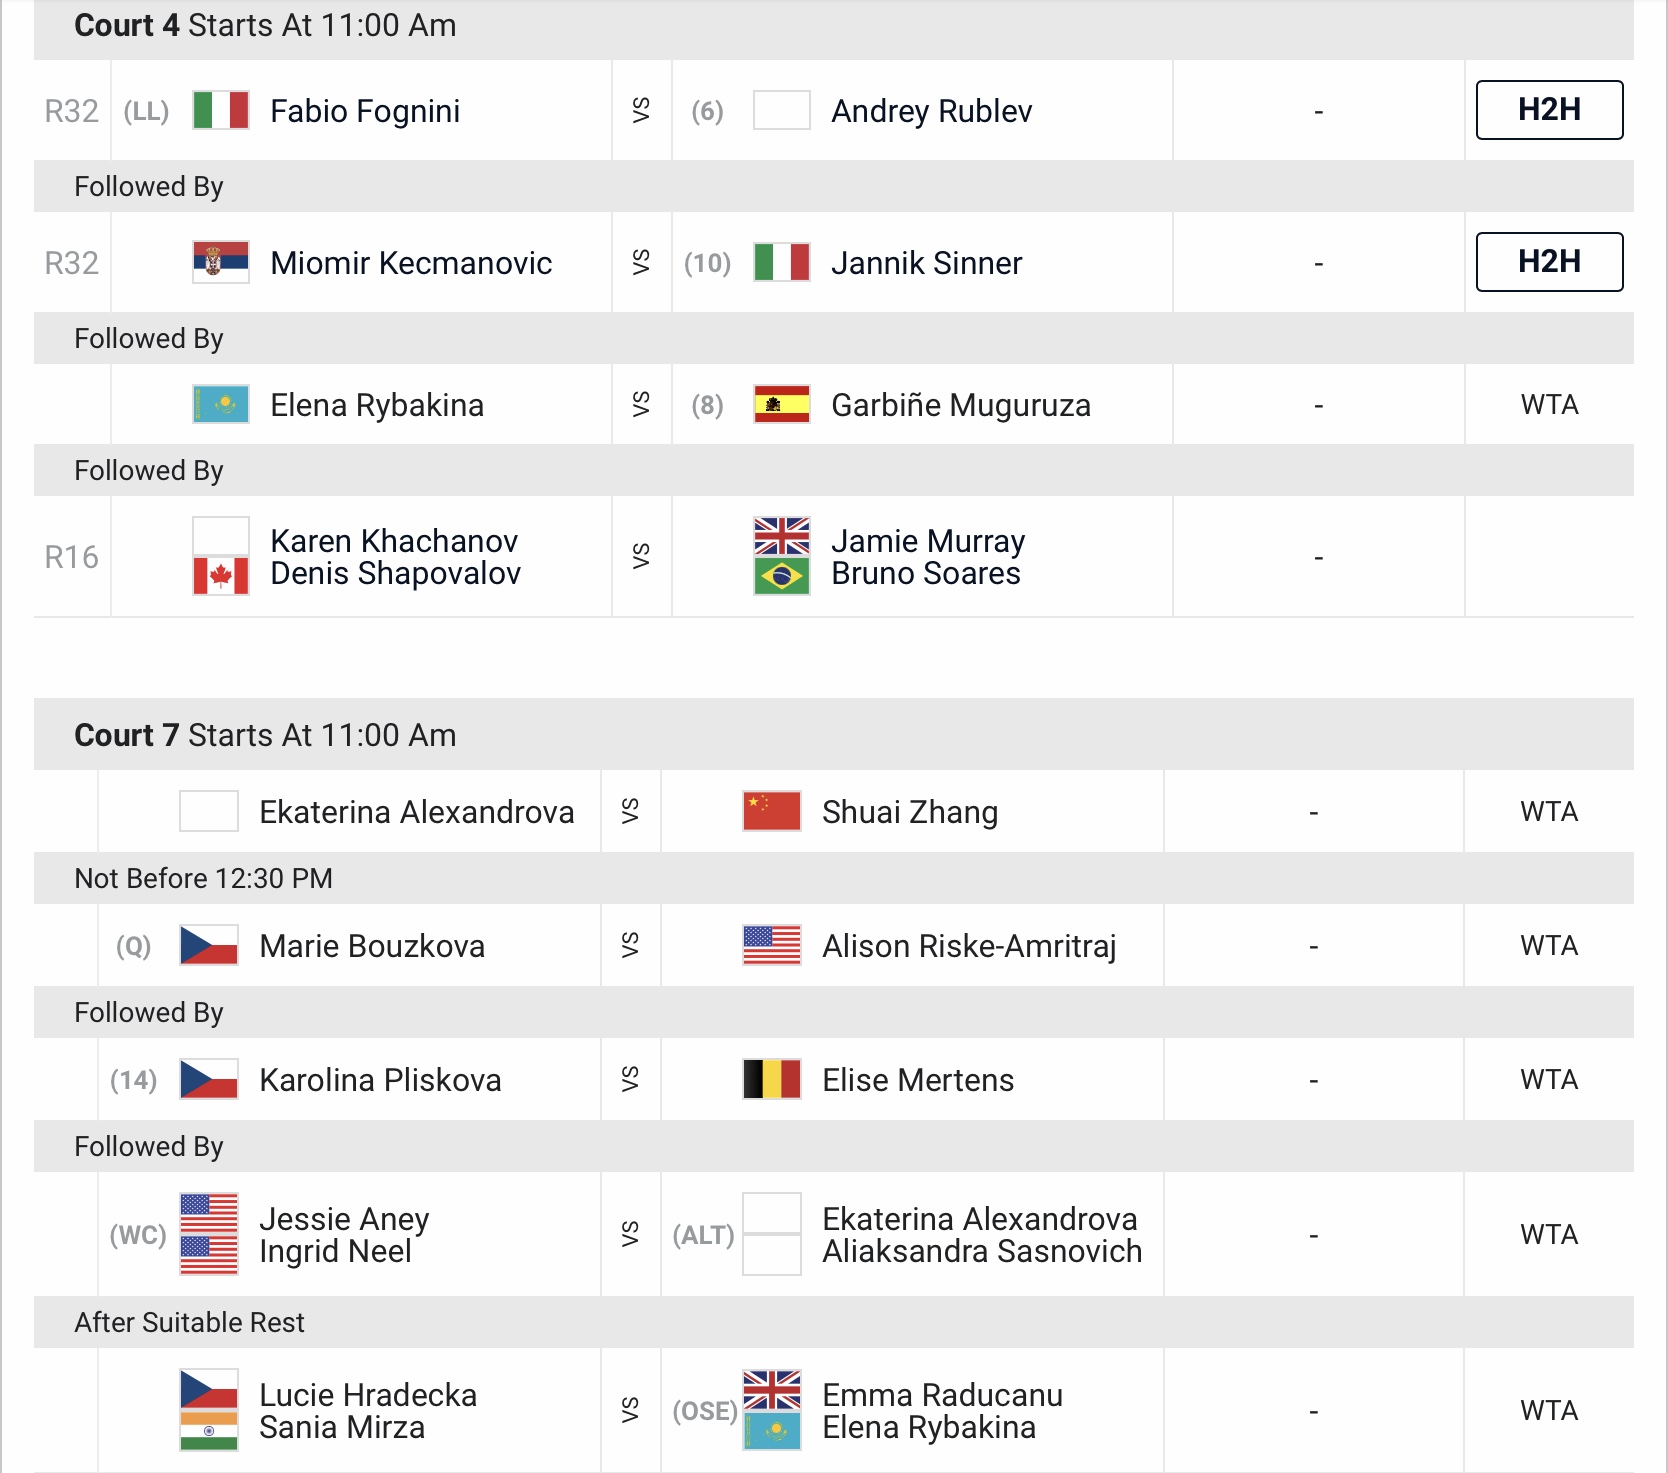
Task: Click Kazakhstan flag next to Elena Rybakina singles
Action: click(x=221, y=404)
